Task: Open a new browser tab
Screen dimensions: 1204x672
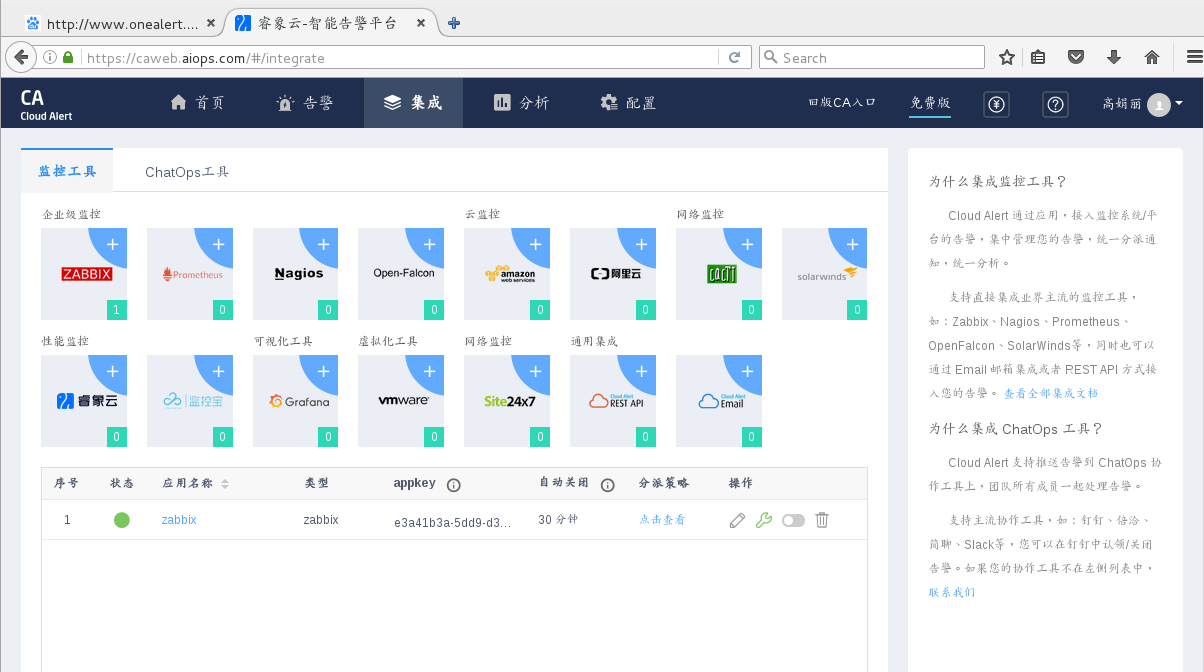Action: click(454, 22)
